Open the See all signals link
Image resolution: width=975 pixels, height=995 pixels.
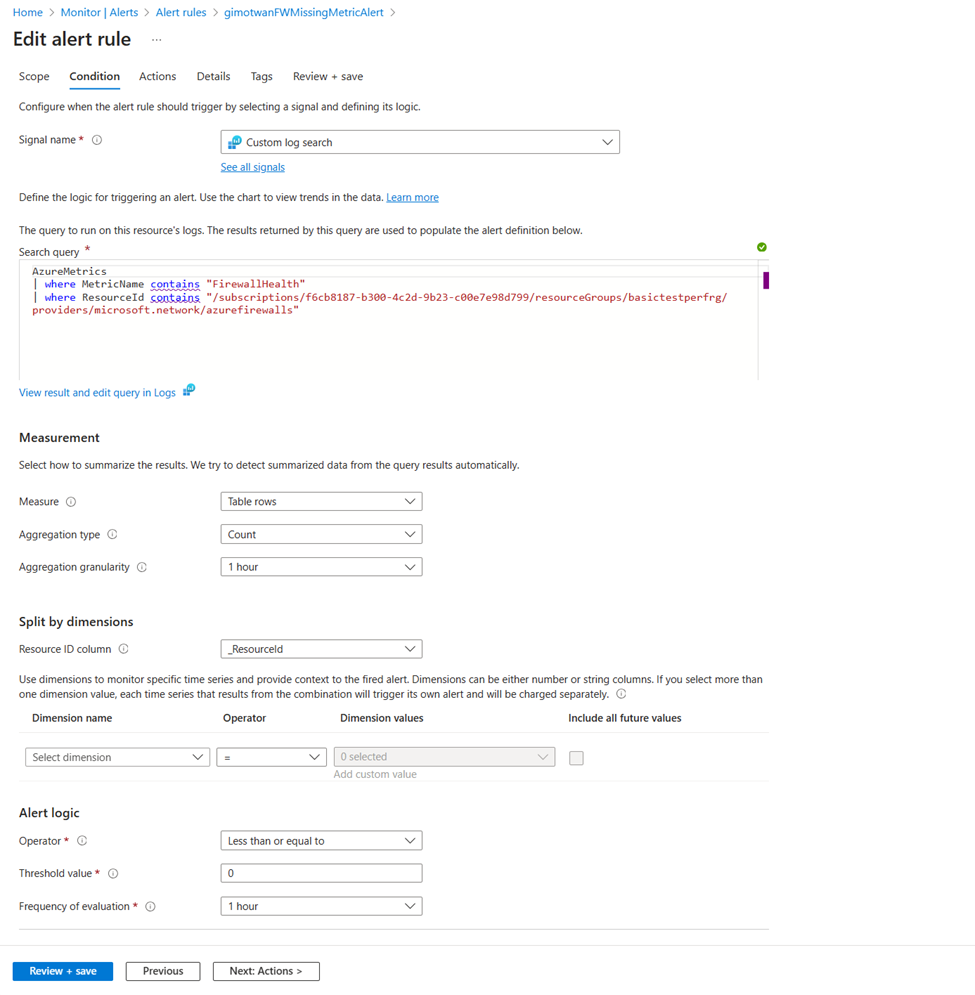tap(253, 167)
